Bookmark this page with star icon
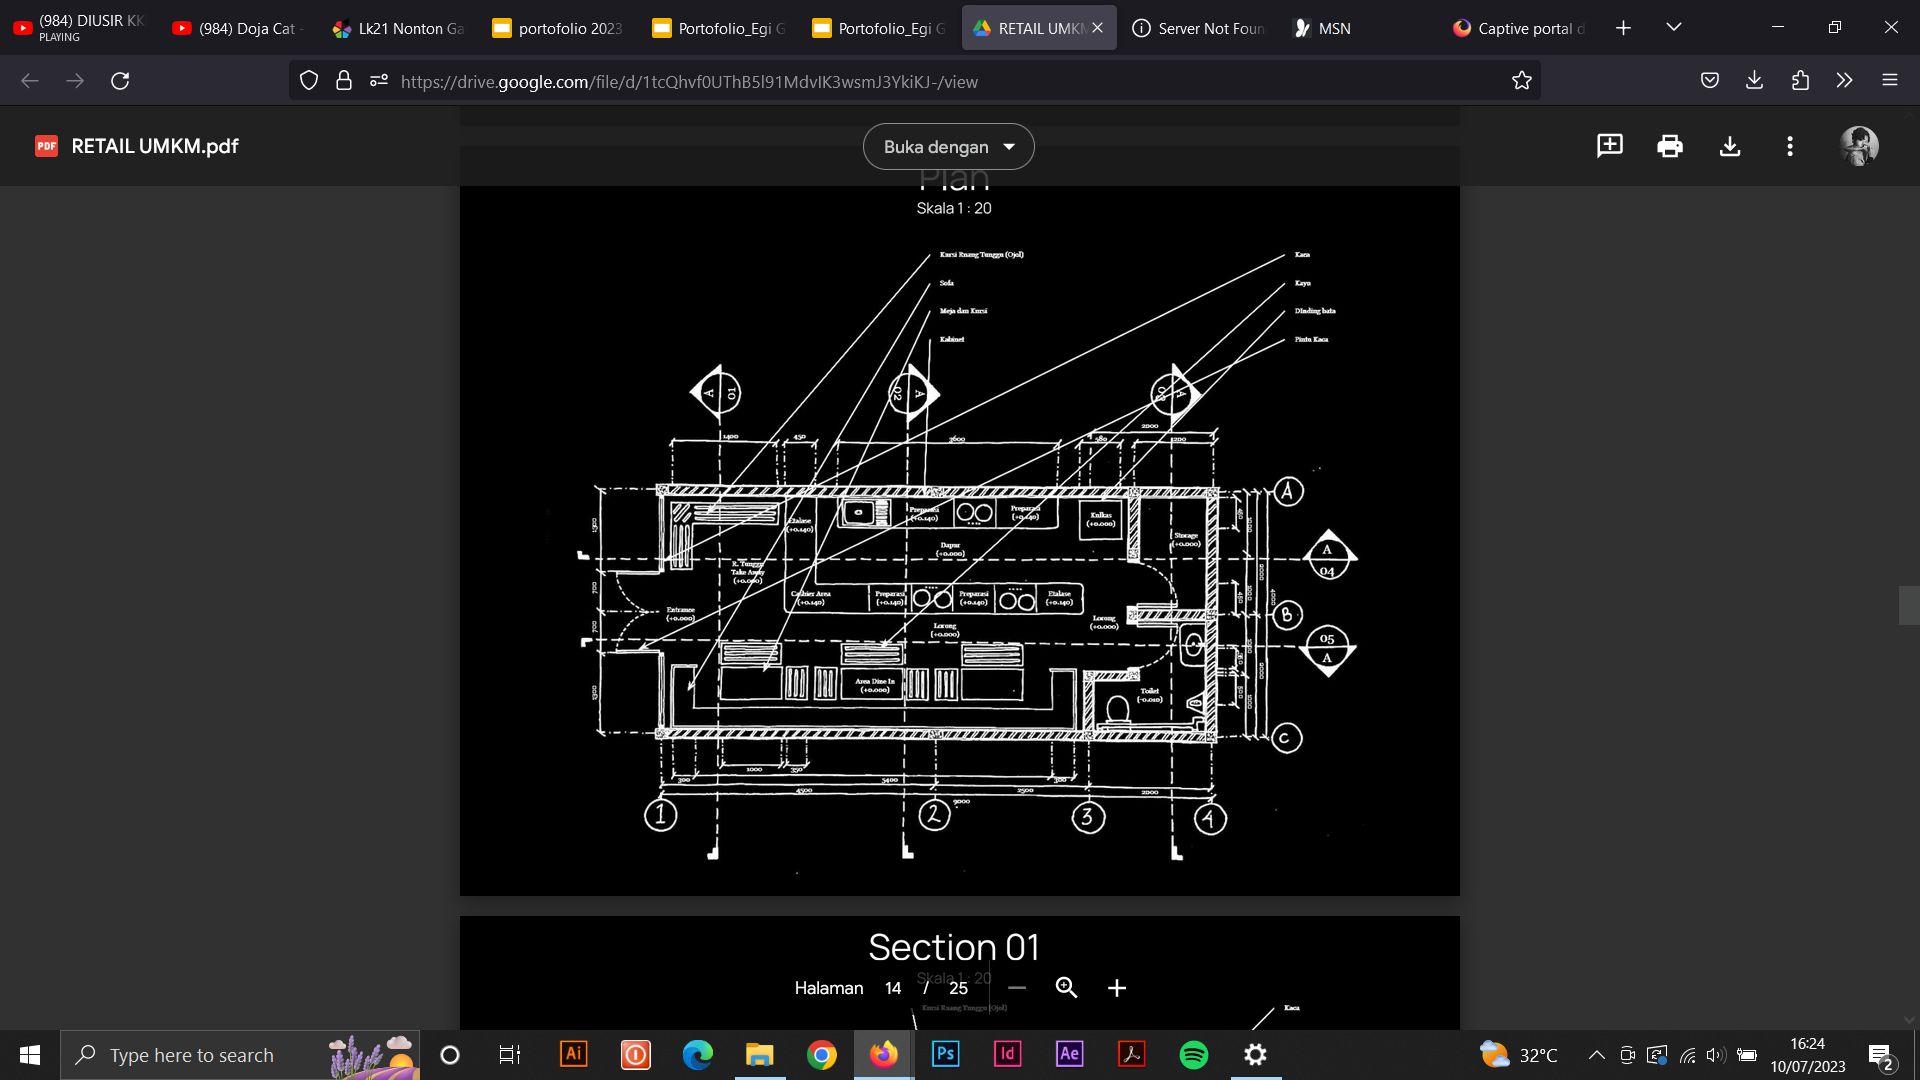This screenshot has width=1920, height=1080. click(1521, 81)
